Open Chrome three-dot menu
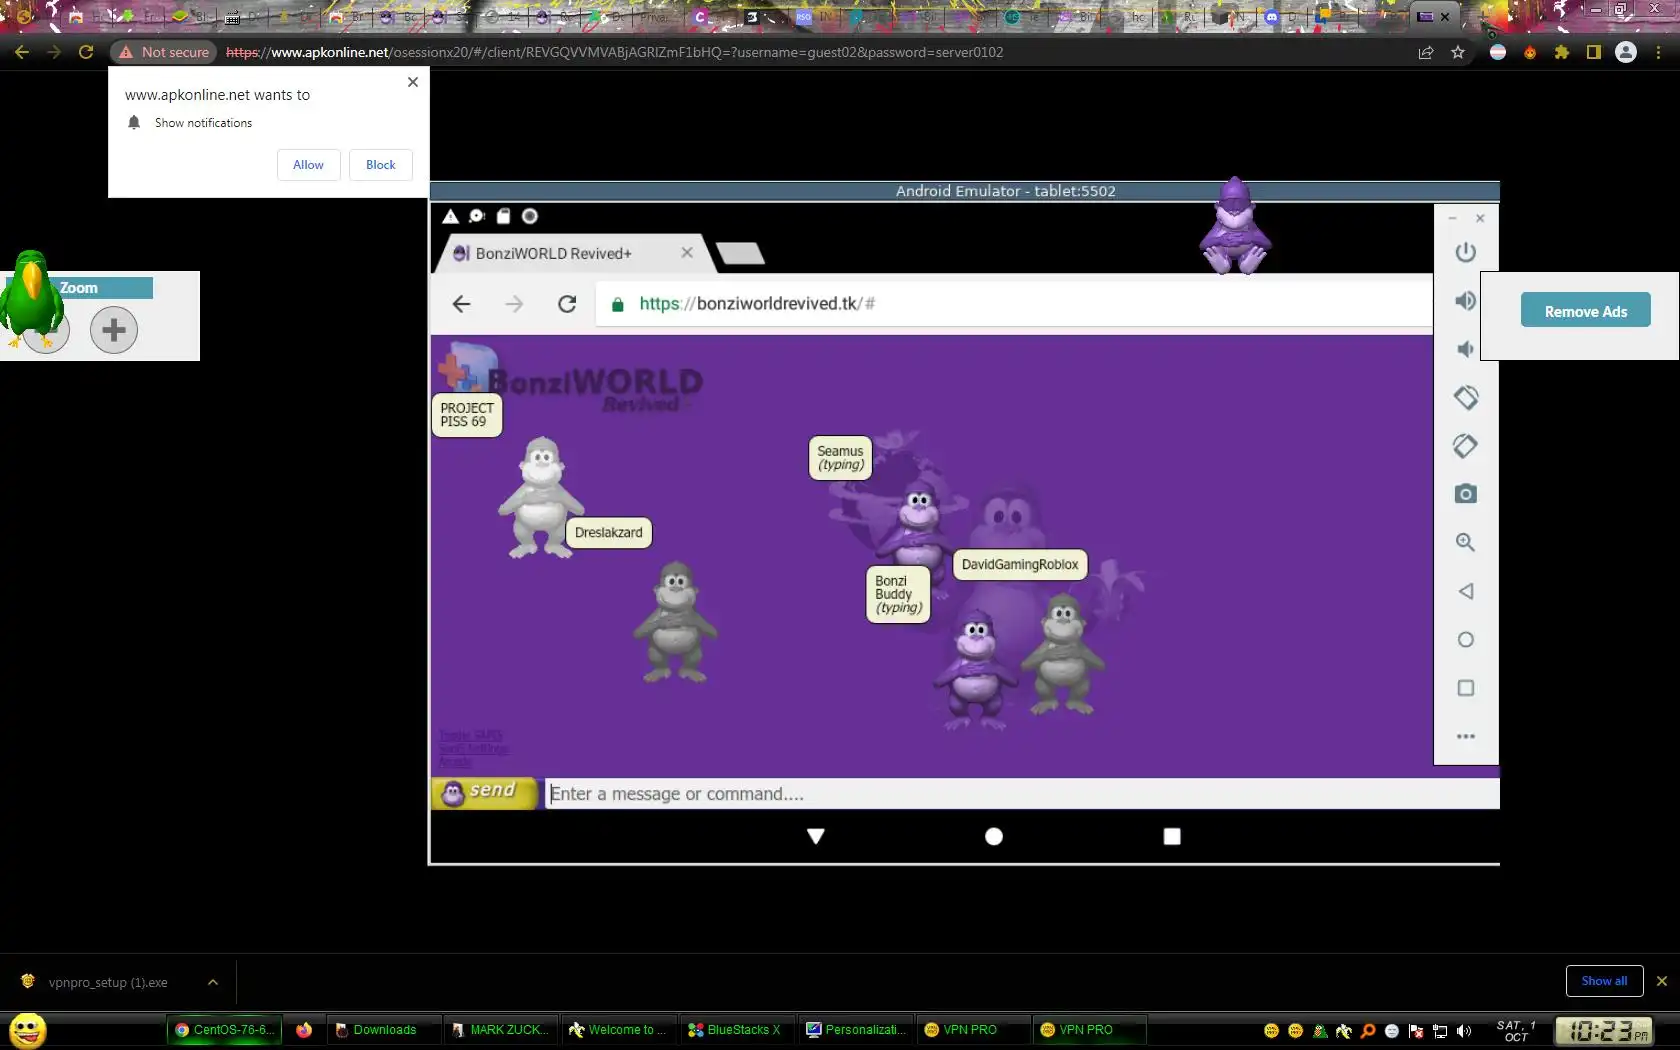Viewport: 1680px width, 1050px height. click(1658, 52)
